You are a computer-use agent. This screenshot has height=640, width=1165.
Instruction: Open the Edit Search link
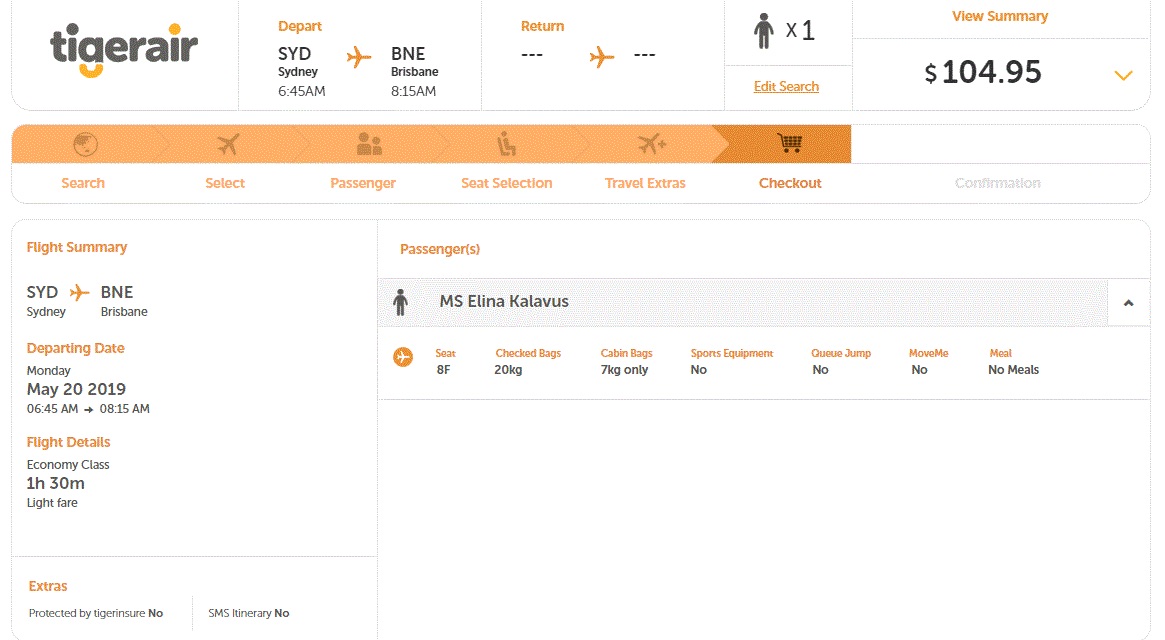787,87
